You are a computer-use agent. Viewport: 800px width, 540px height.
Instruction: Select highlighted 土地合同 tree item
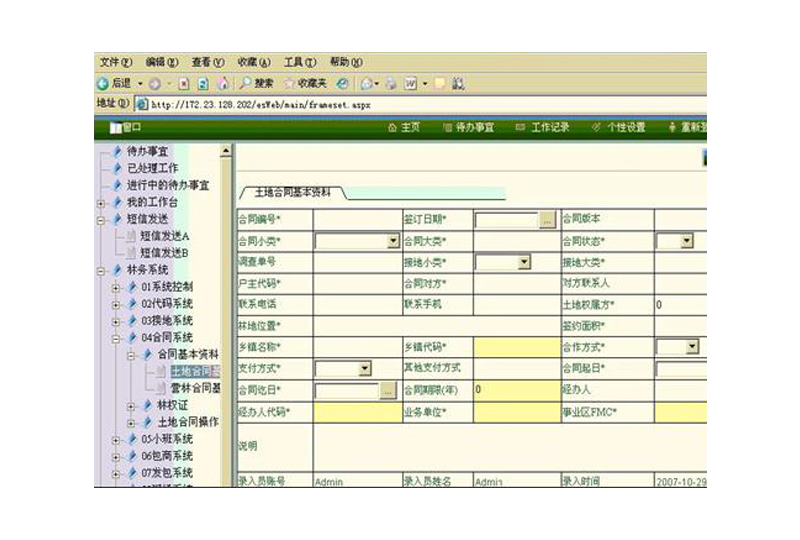[195, 371]
